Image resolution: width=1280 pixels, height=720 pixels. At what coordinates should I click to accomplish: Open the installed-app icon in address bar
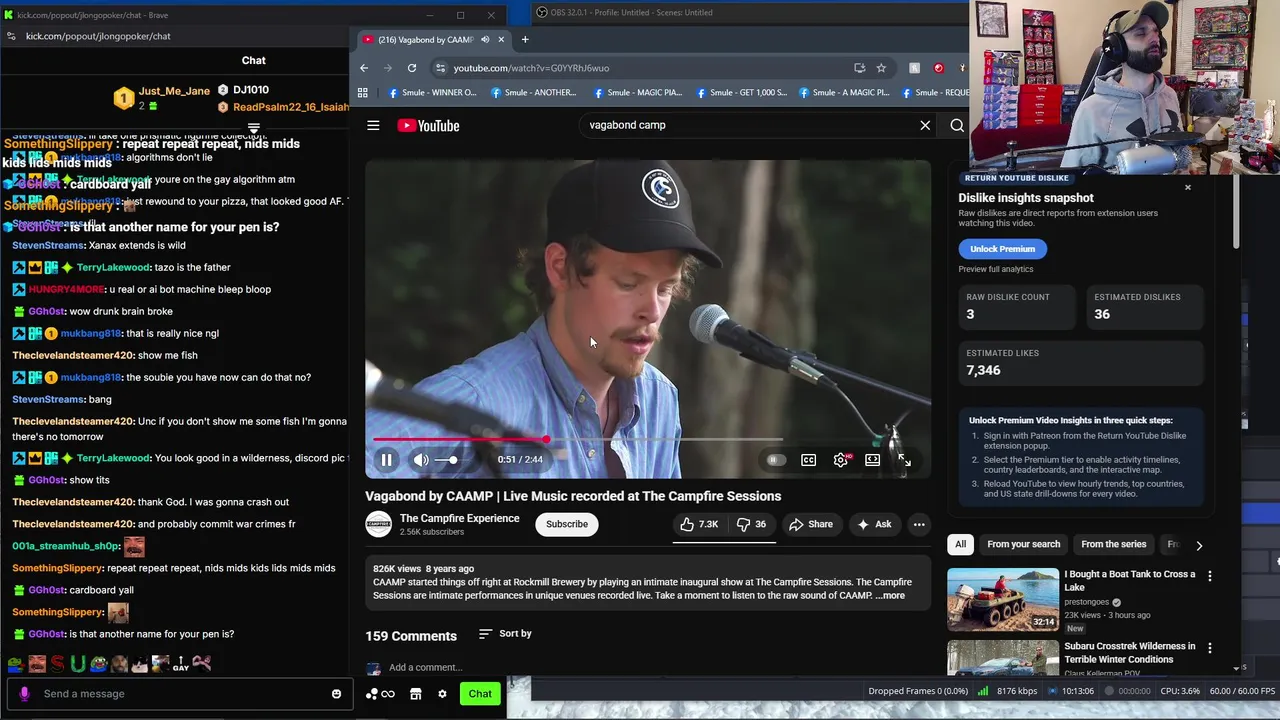(x=859, y=68)
